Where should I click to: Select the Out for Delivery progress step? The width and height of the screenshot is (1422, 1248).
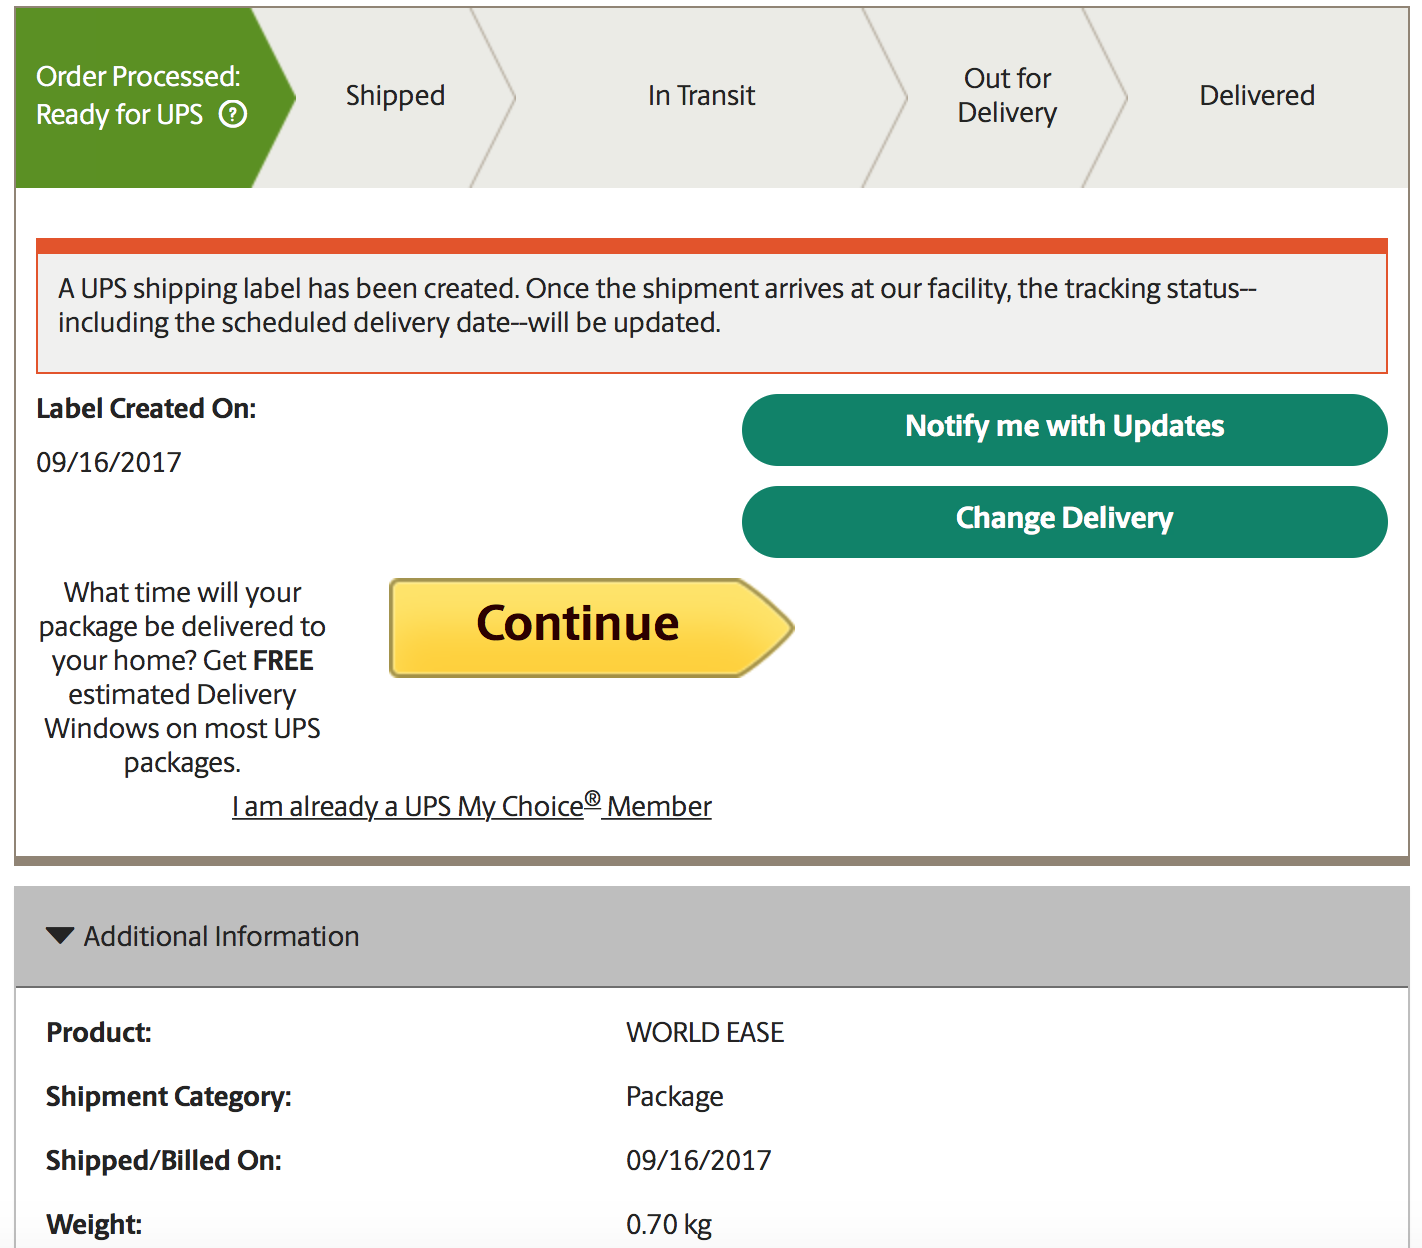click(x=1007, y=96)
